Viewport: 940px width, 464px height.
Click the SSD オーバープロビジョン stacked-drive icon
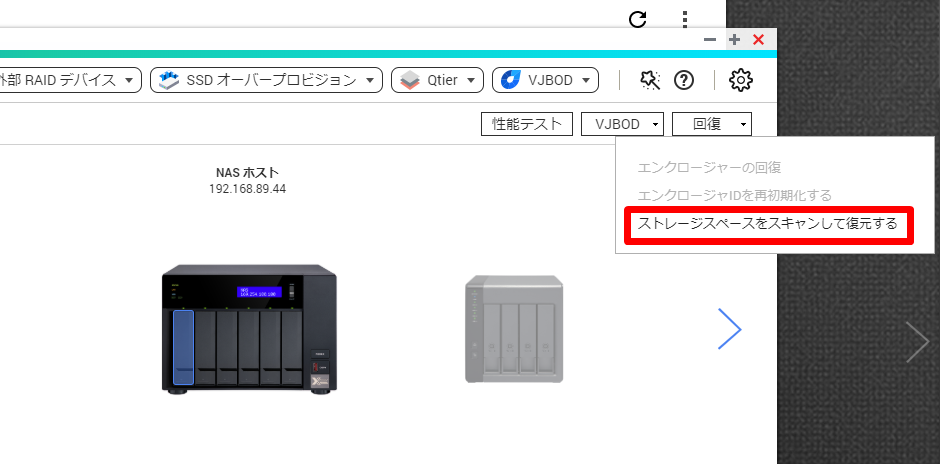tap(169, 80)
